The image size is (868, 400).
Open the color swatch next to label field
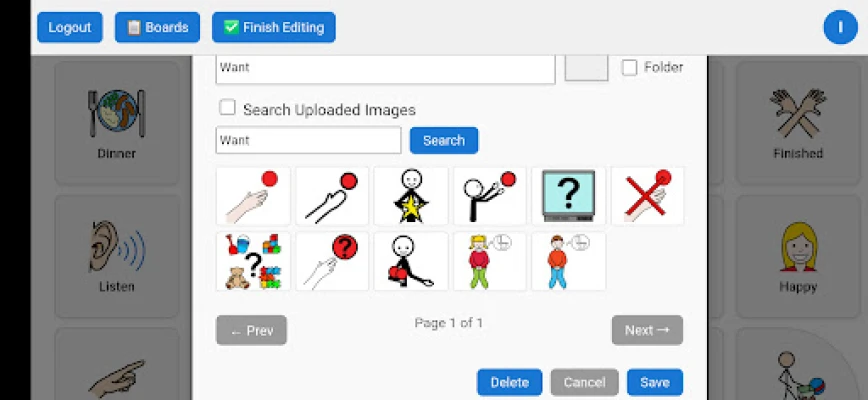click(x=586, y=67)
